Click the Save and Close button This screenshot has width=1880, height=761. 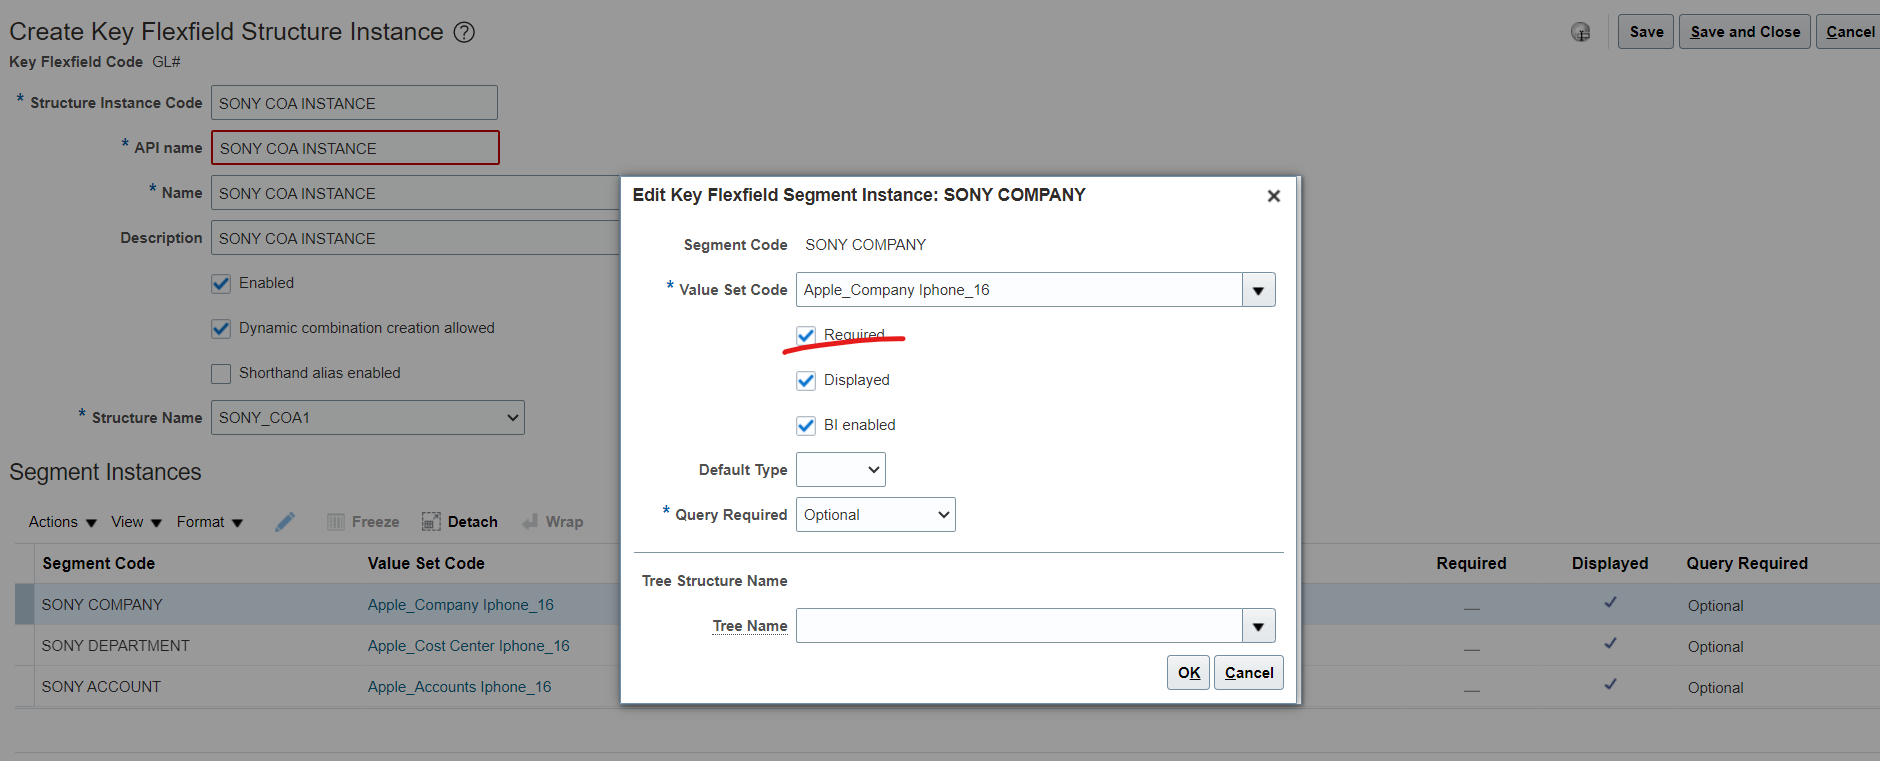point(1744,32)
